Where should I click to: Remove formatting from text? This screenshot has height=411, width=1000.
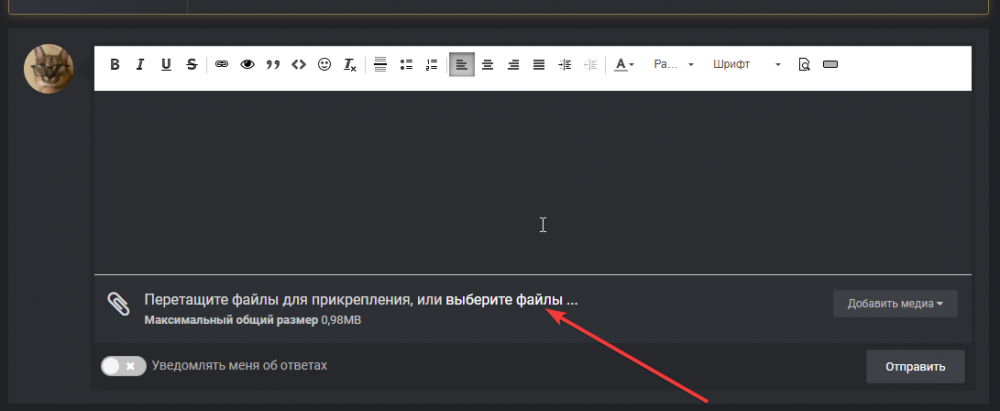pos(350,65)
